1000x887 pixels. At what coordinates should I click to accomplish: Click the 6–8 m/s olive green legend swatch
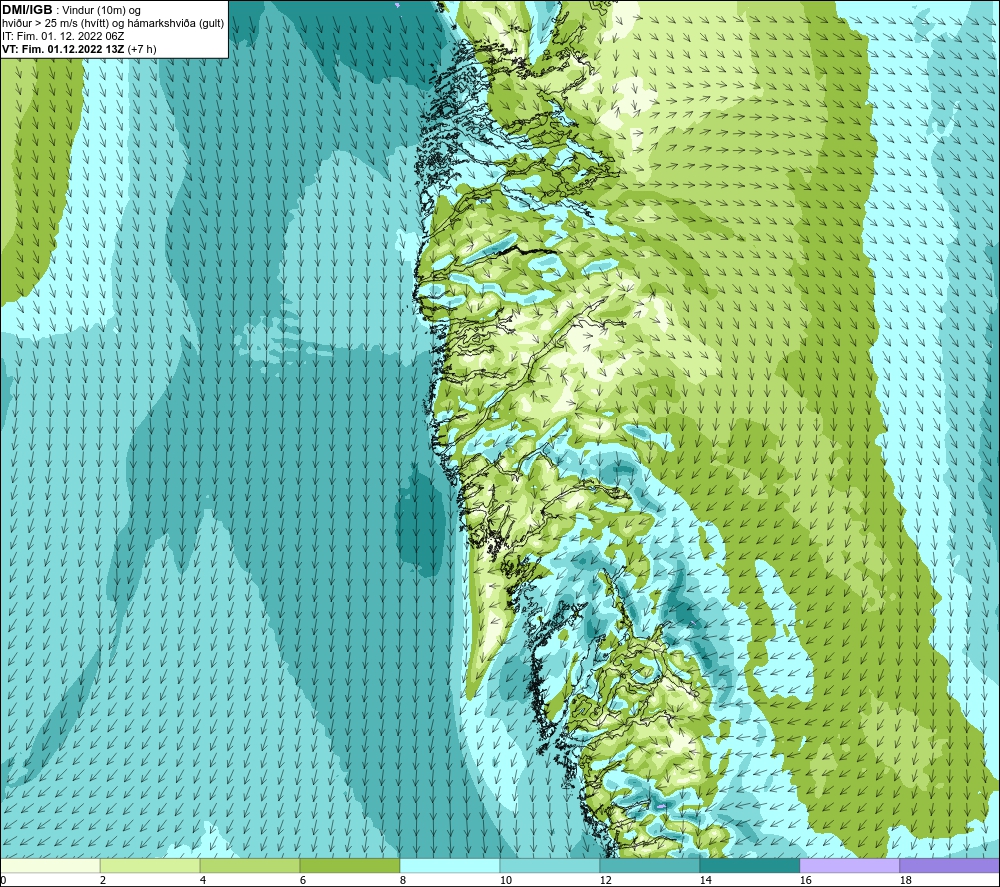click(349, 865)
